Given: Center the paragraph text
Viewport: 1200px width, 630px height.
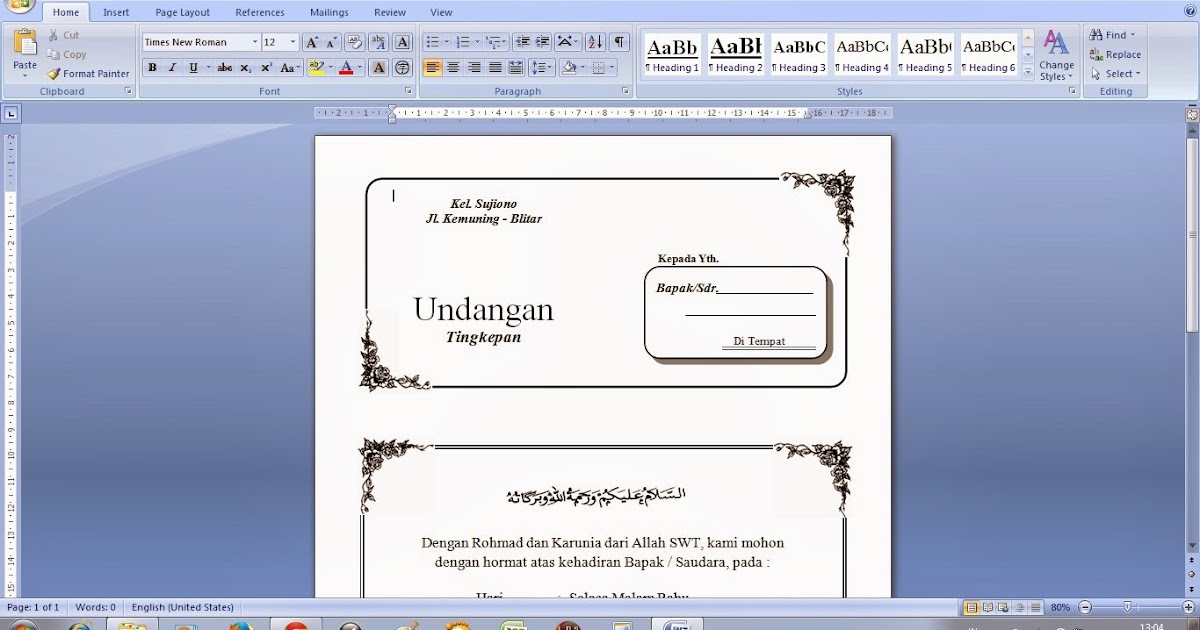Looking at the screenshot, I should click(x=453, y=68).
